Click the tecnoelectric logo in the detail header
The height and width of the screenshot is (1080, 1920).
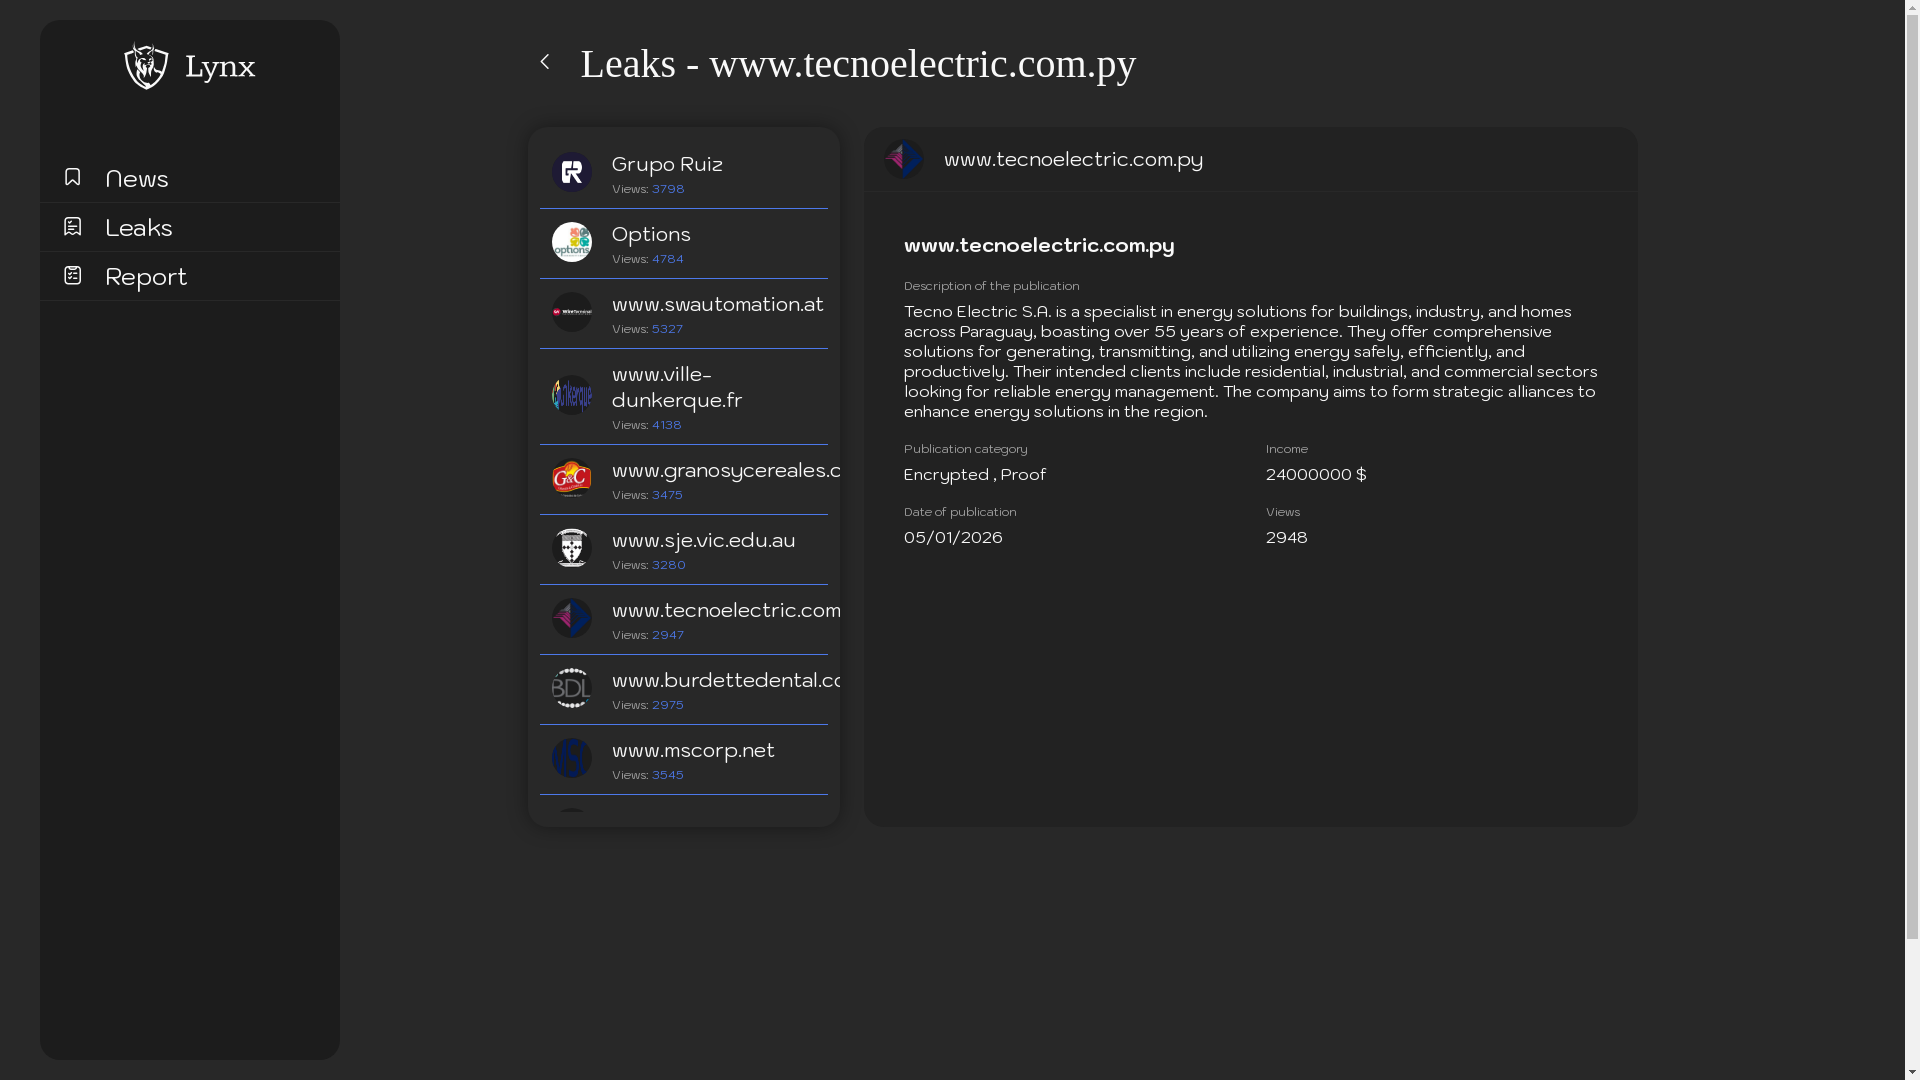[x=904, y=158]
